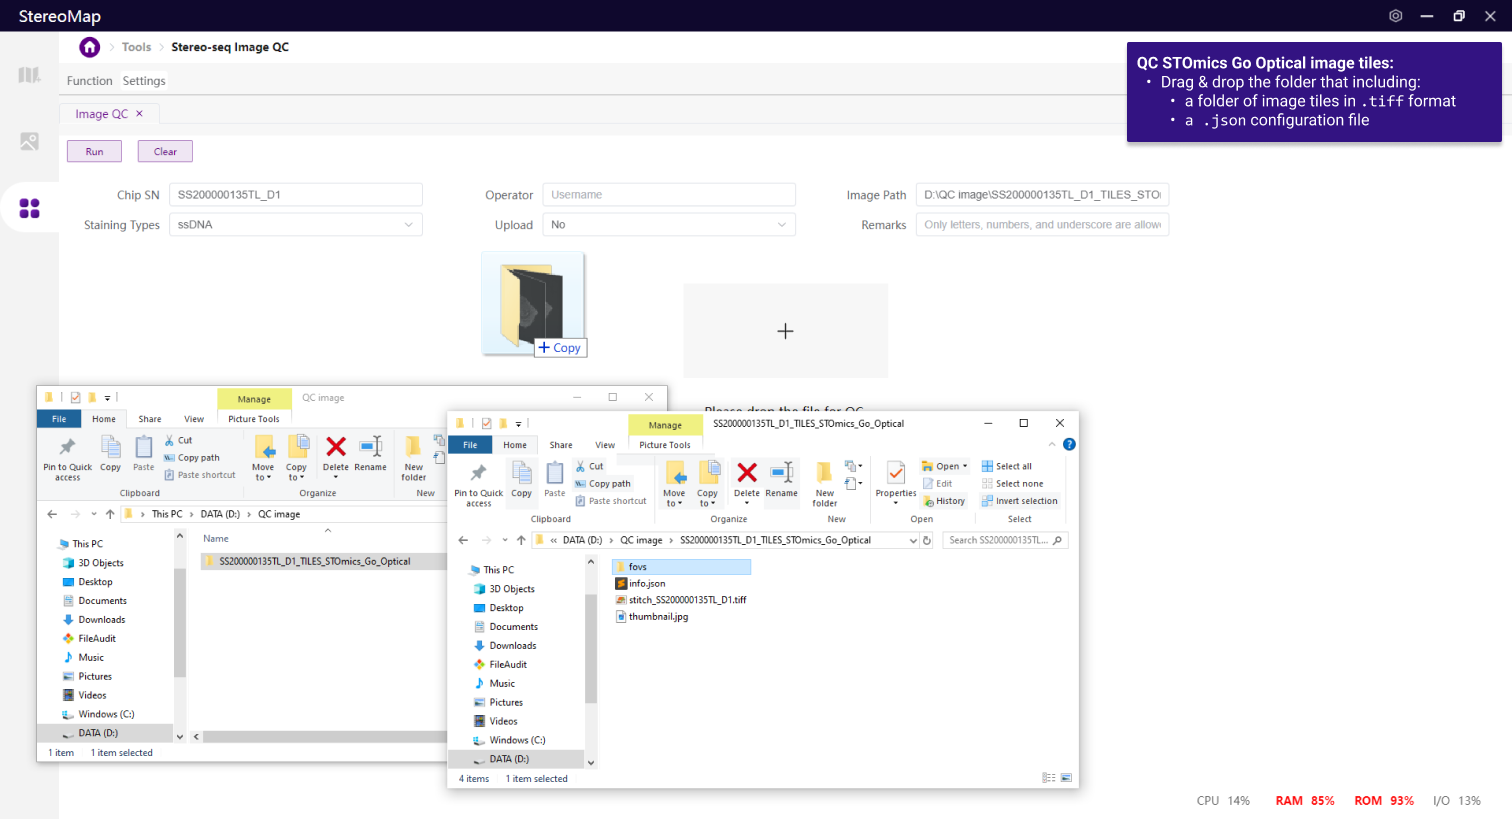1512x819 pixels.
Task: Click the blue Help icon in the Go_Optical window
Action: (1069, 444)
